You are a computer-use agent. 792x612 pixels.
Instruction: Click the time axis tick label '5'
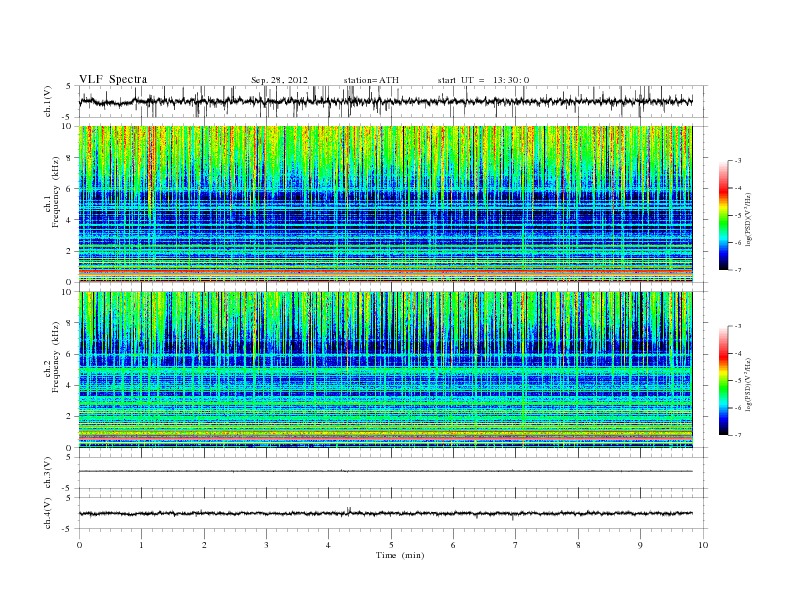[391, 545]
